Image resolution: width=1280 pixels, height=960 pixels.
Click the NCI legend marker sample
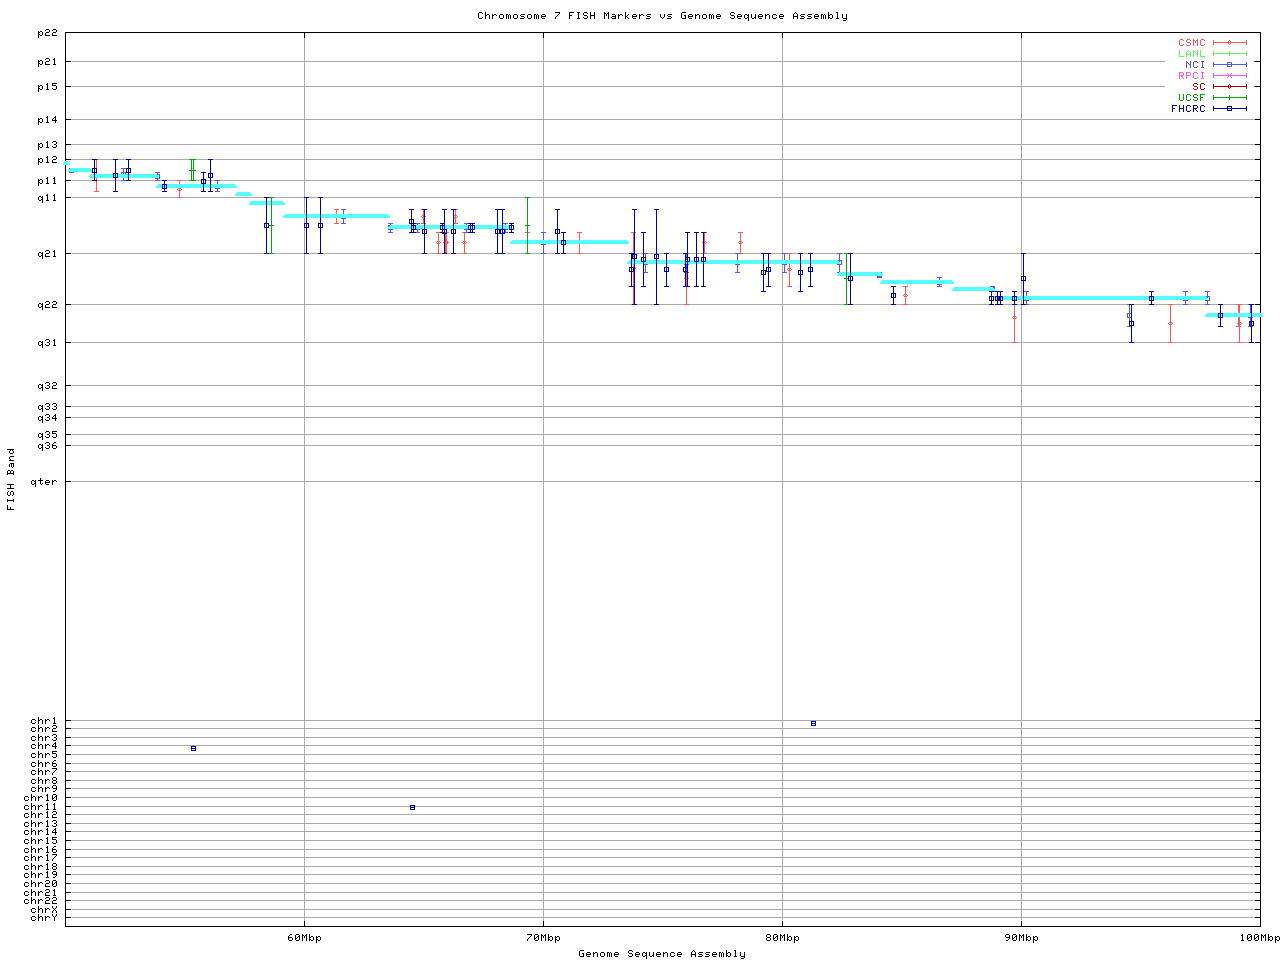pyautogui.click(x=1229, y=65)
